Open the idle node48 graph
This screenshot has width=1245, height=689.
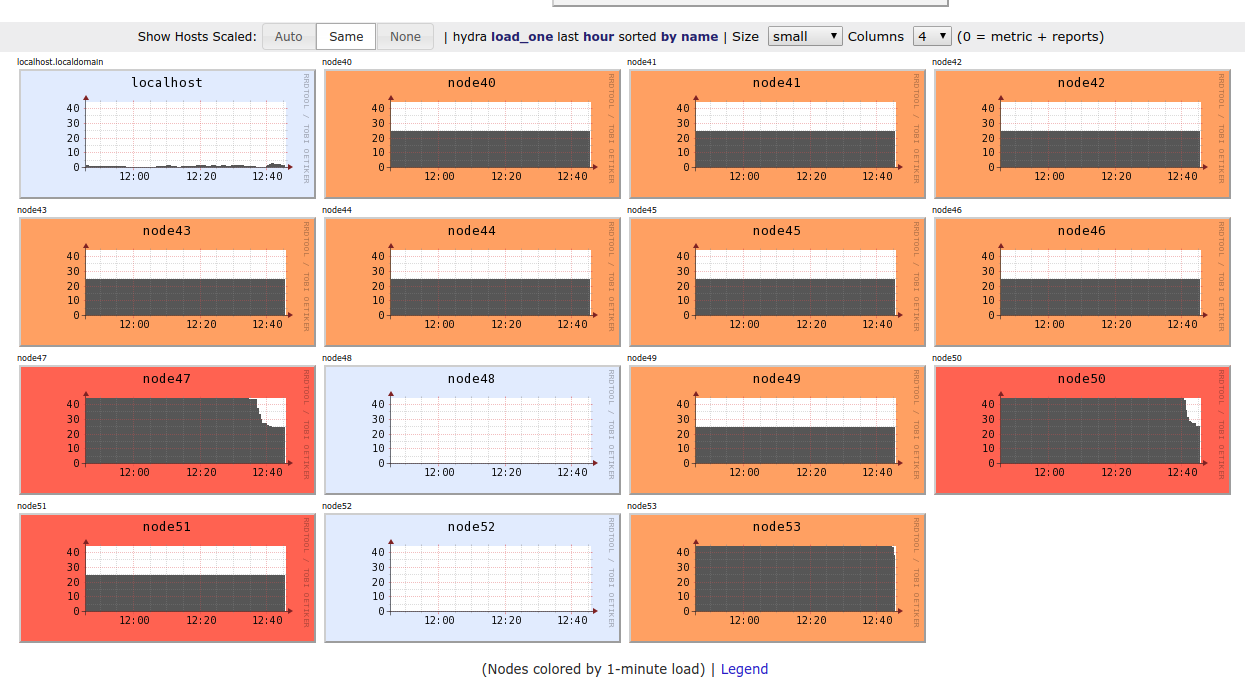(x=472, y=431)
